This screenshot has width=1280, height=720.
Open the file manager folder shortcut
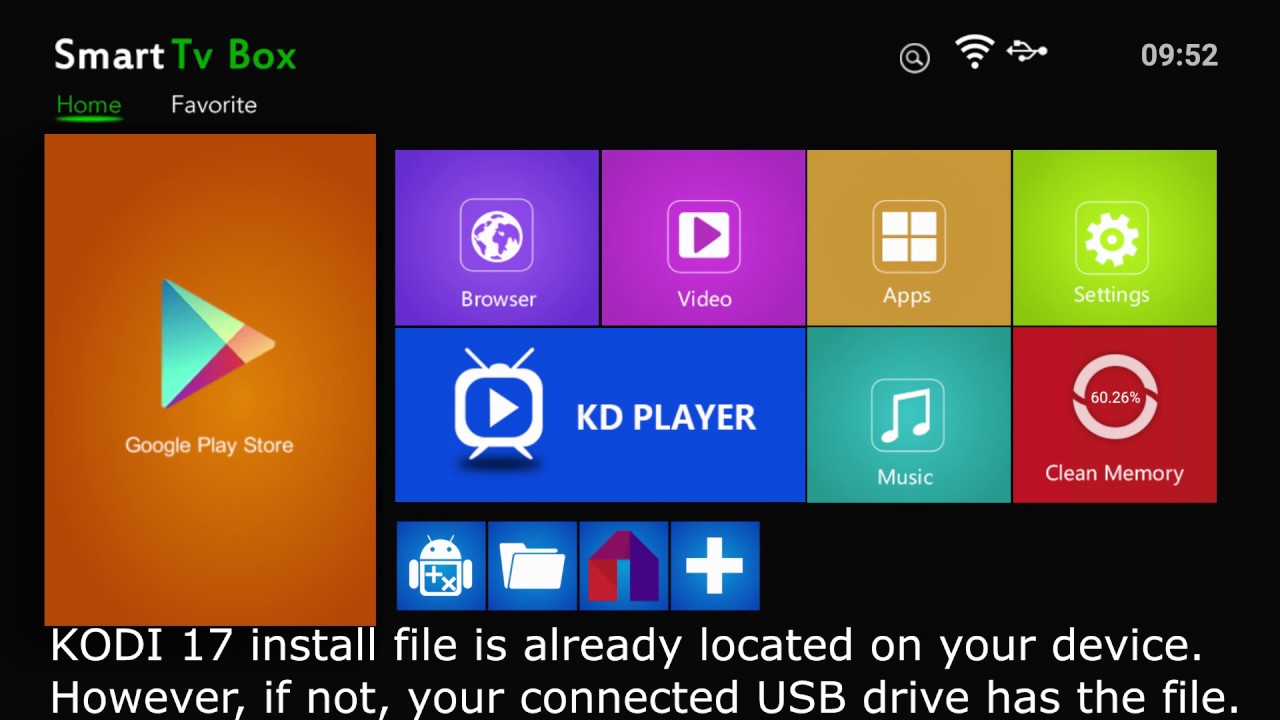532,566
